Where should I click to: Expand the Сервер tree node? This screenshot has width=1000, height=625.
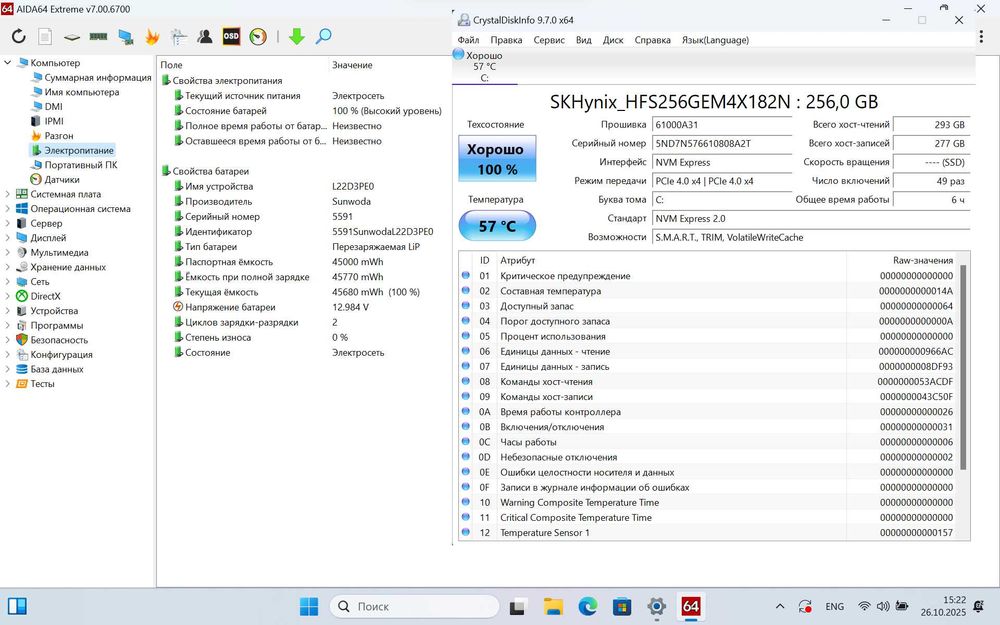click(x=8, y=223)
